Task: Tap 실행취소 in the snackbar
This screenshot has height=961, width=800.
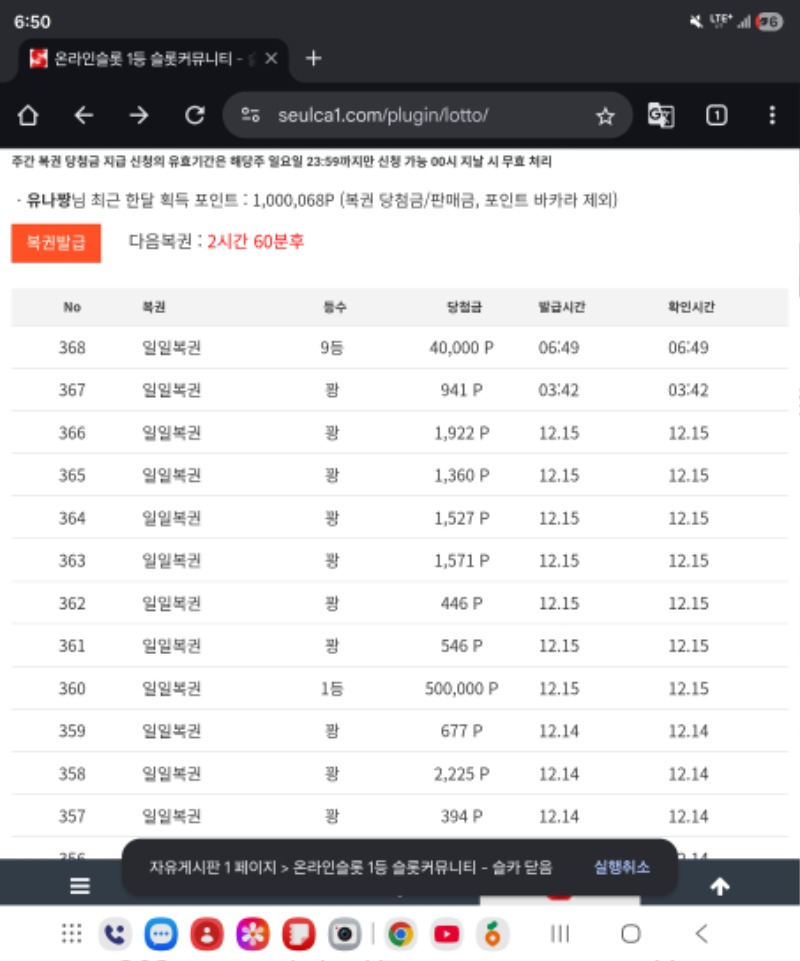Action: 621,867
